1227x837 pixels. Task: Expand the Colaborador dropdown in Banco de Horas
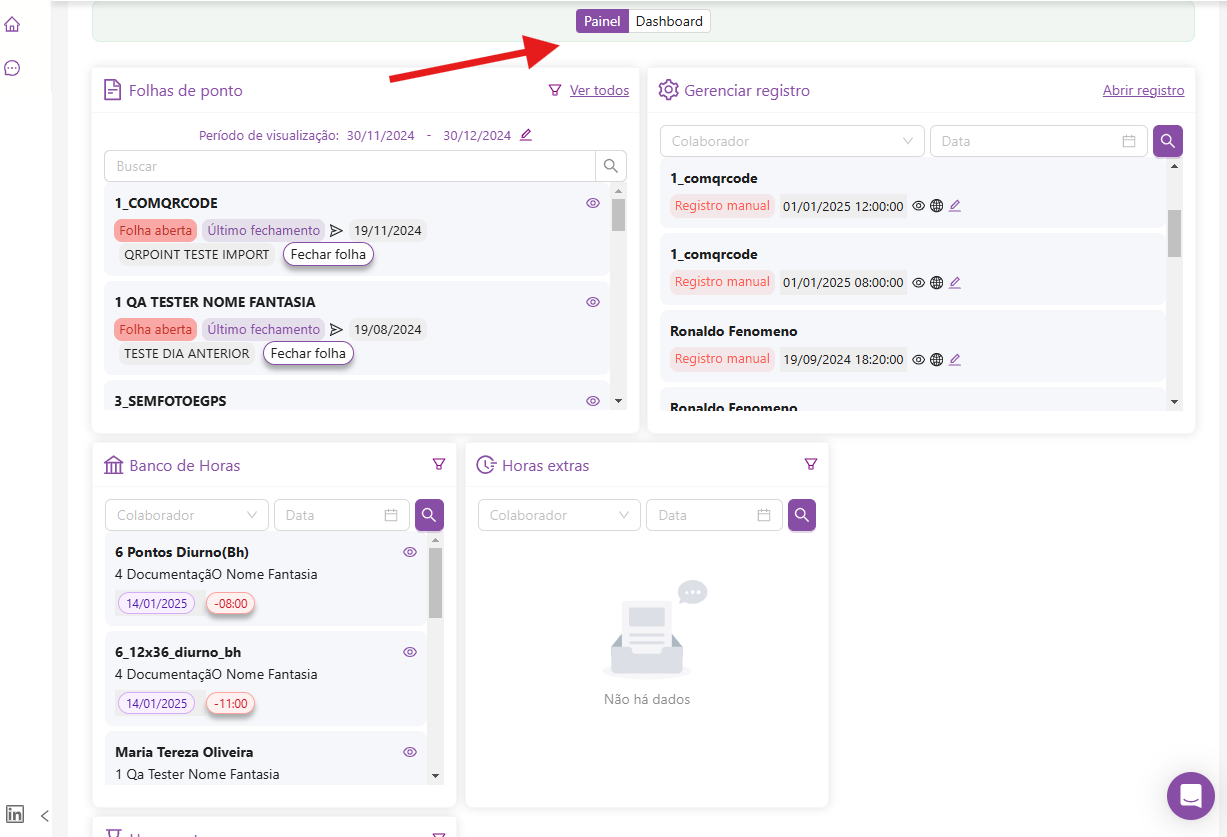click(x=186, y=515)
